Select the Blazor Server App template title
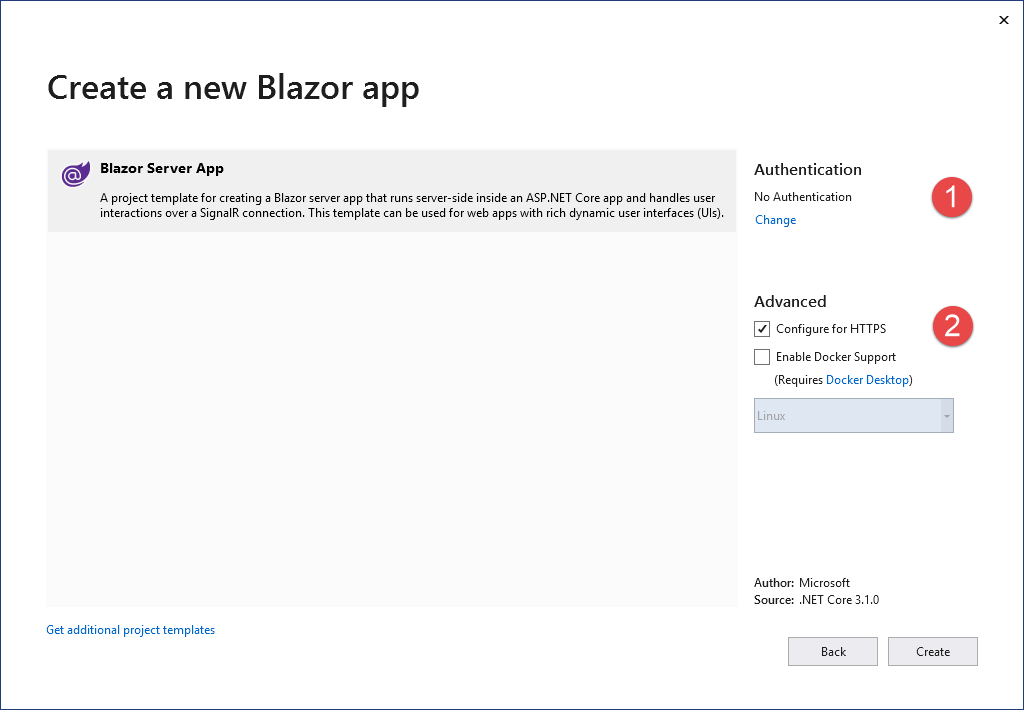The height and width of the screenshot is (710, 1024). pos(162,169)
